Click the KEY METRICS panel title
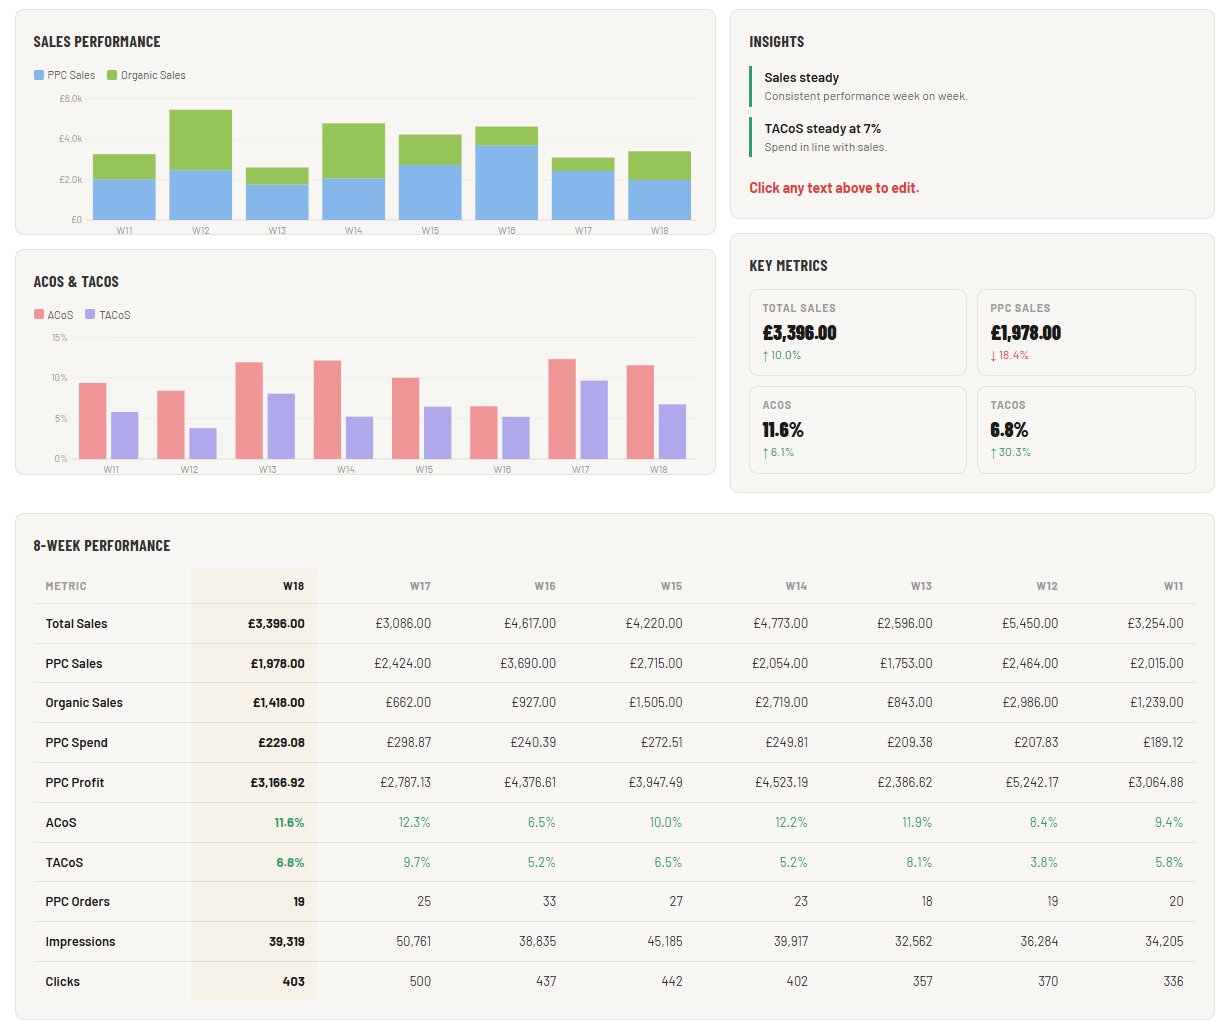 tap(788, 265)
